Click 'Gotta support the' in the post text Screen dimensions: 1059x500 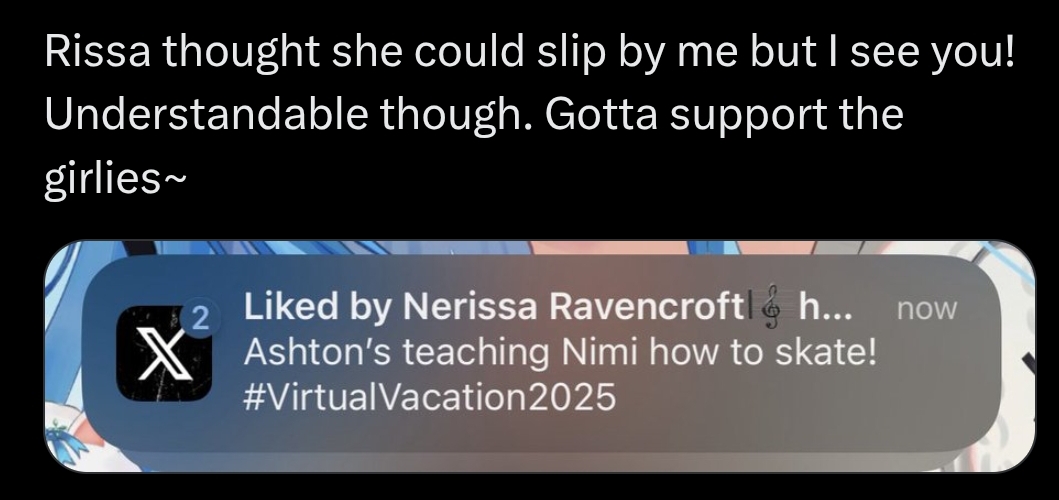tap(724, 115)
